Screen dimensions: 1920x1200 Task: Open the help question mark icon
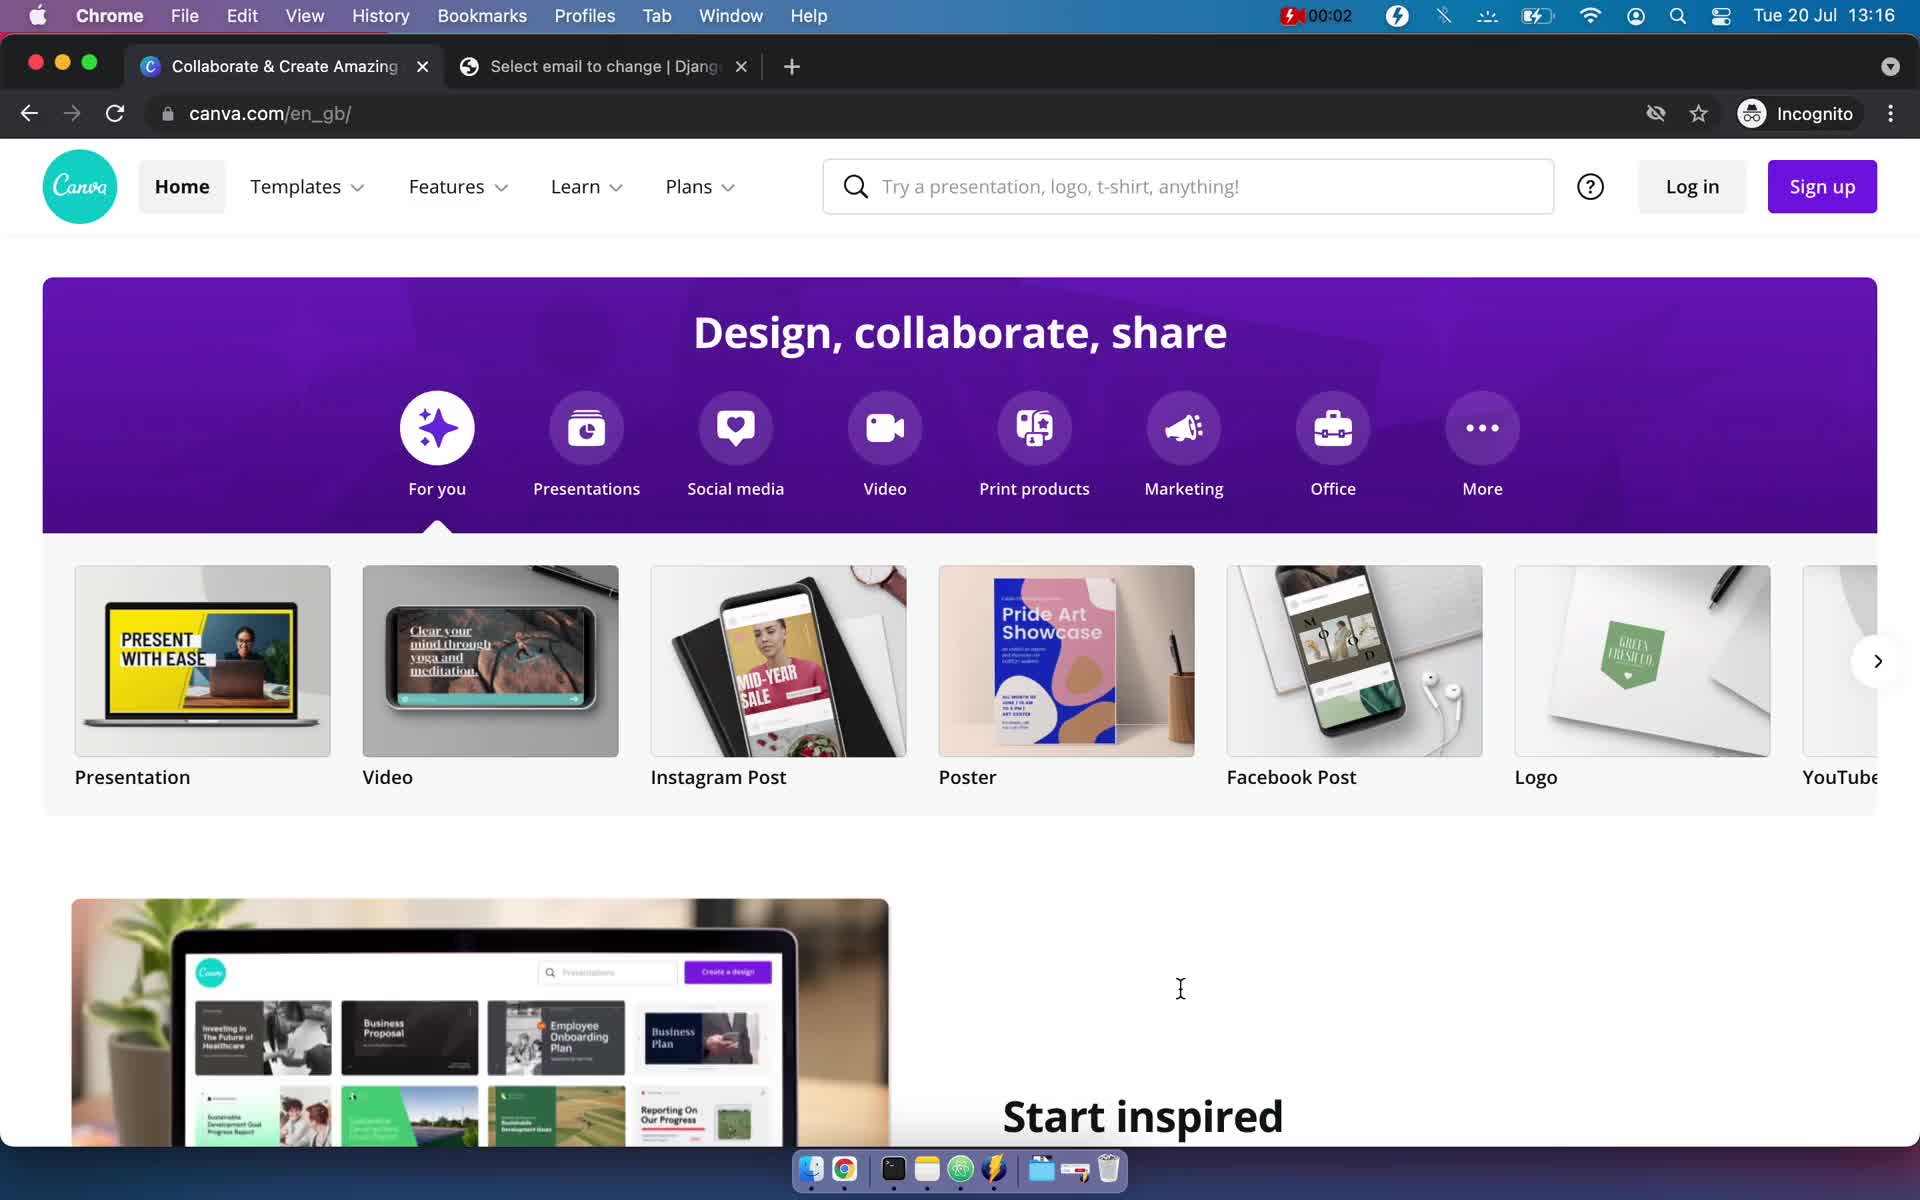pos(1590,186)
